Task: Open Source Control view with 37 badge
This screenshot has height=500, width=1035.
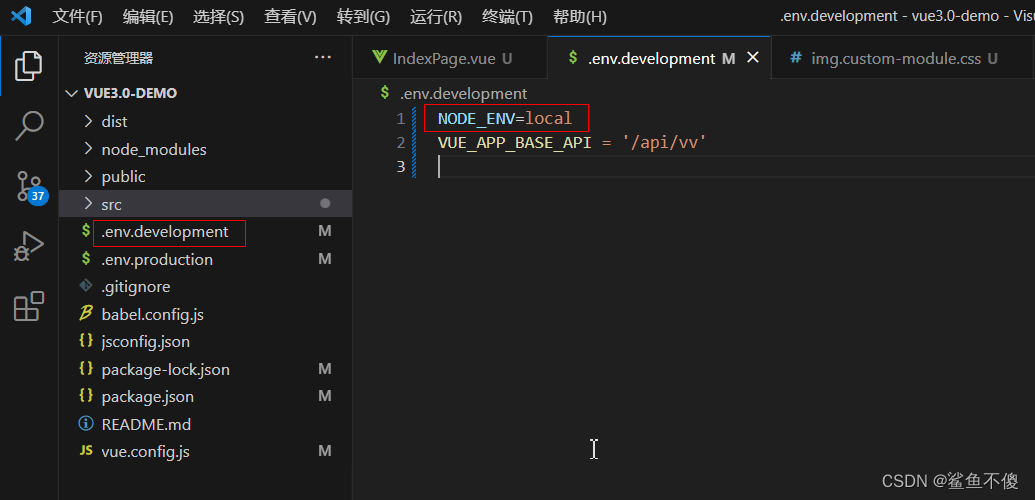Action: [x=30, y=187]
